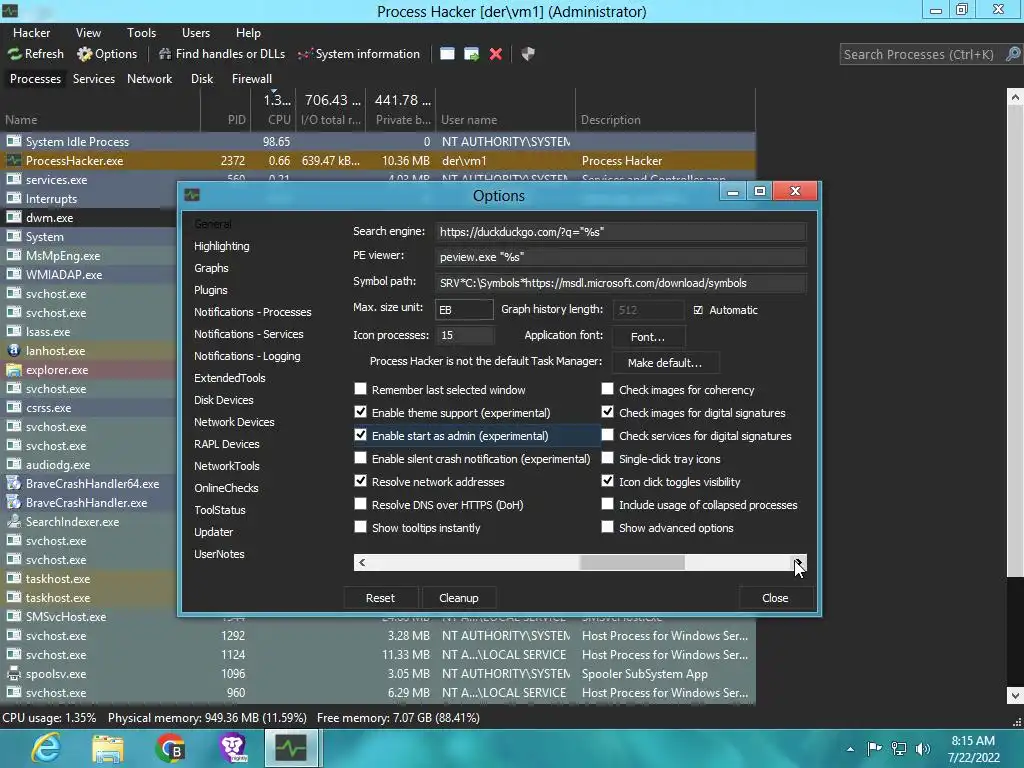Screen dimensions: 1024x768
Task: Open the Users menu
Action: (196, 33)
